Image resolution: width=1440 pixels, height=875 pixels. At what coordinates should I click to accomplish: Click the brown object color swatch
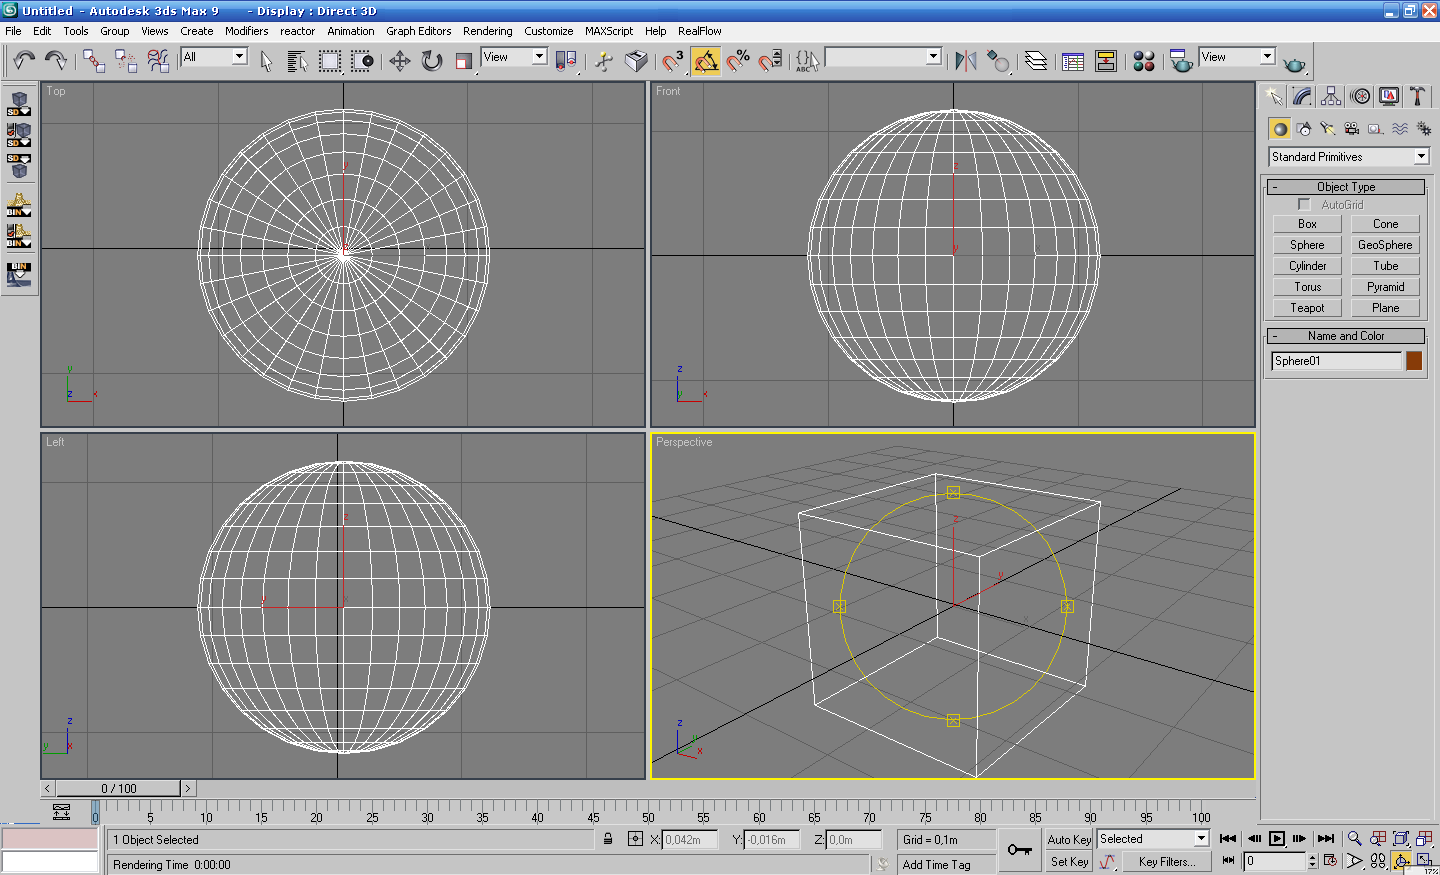1414,361
